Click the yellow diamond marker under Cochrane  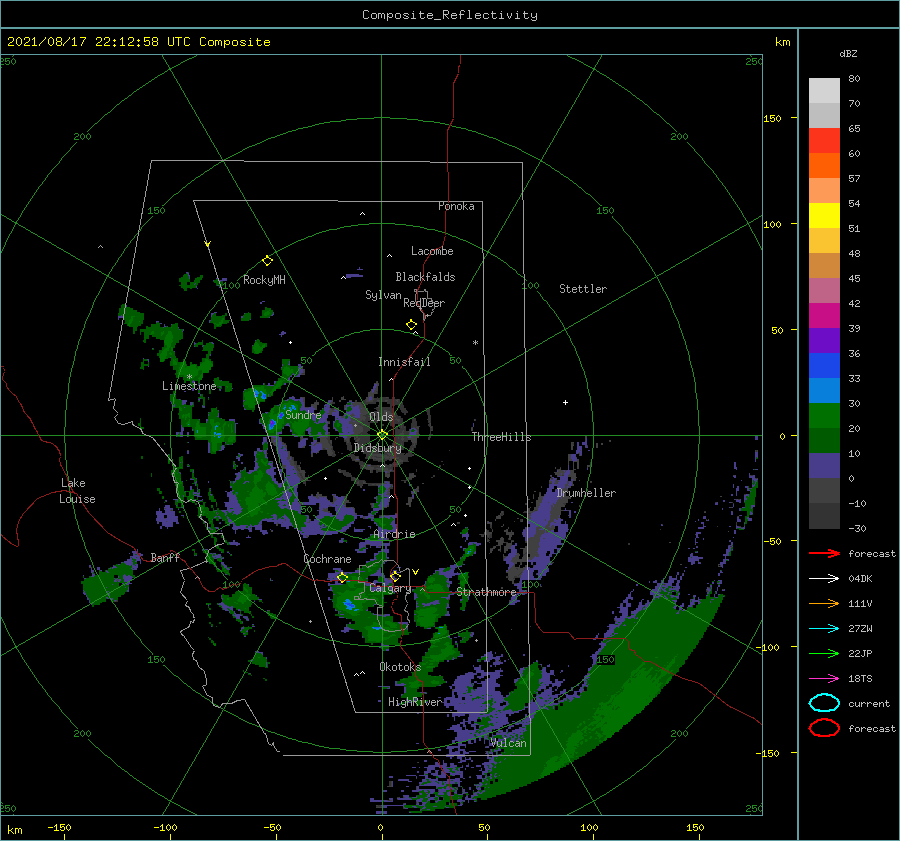click(342, 578)
